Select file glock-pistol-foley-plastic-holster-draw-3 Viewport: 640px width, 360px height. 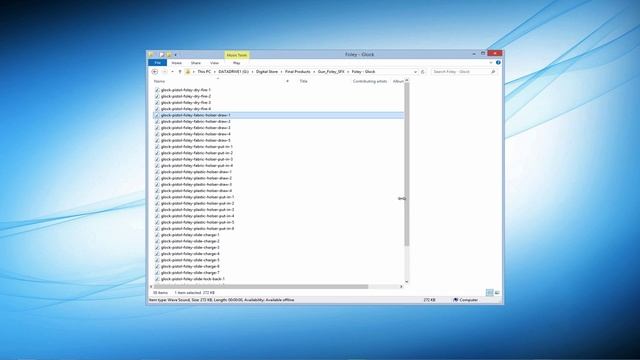click(196, 184)
